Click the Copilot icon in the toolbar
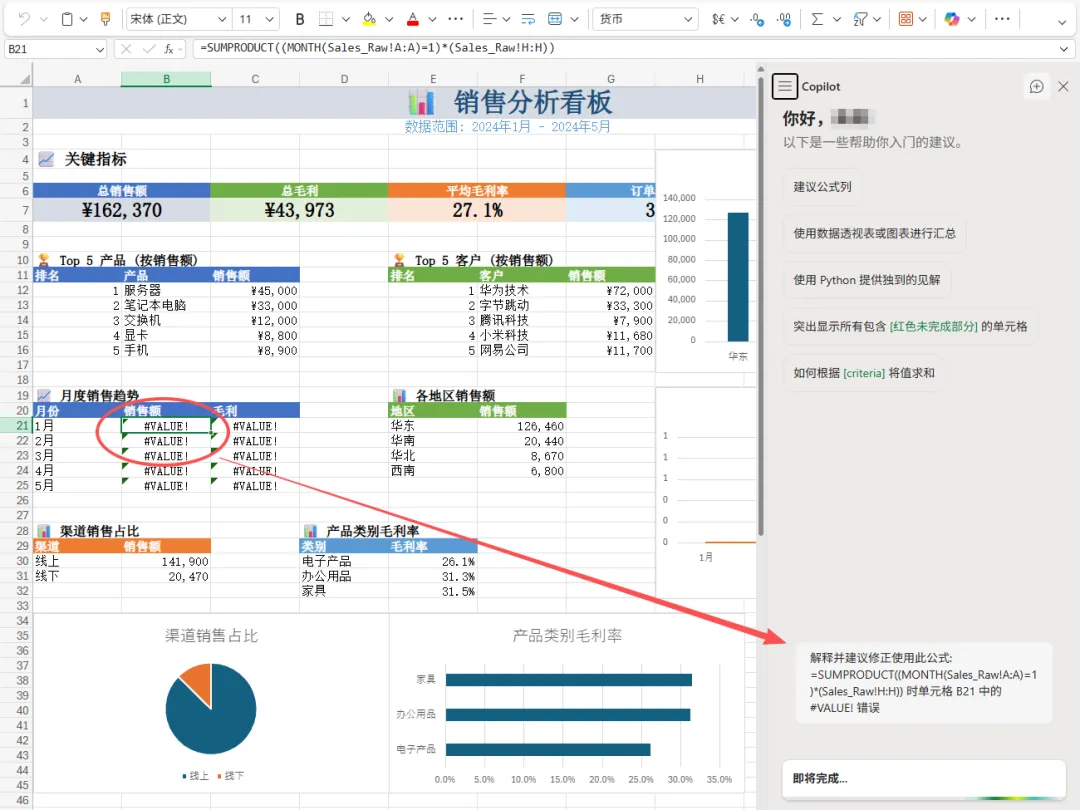The width and height of the screenshot is (1080, 810). pyautogui.click(x=952, y=19)
